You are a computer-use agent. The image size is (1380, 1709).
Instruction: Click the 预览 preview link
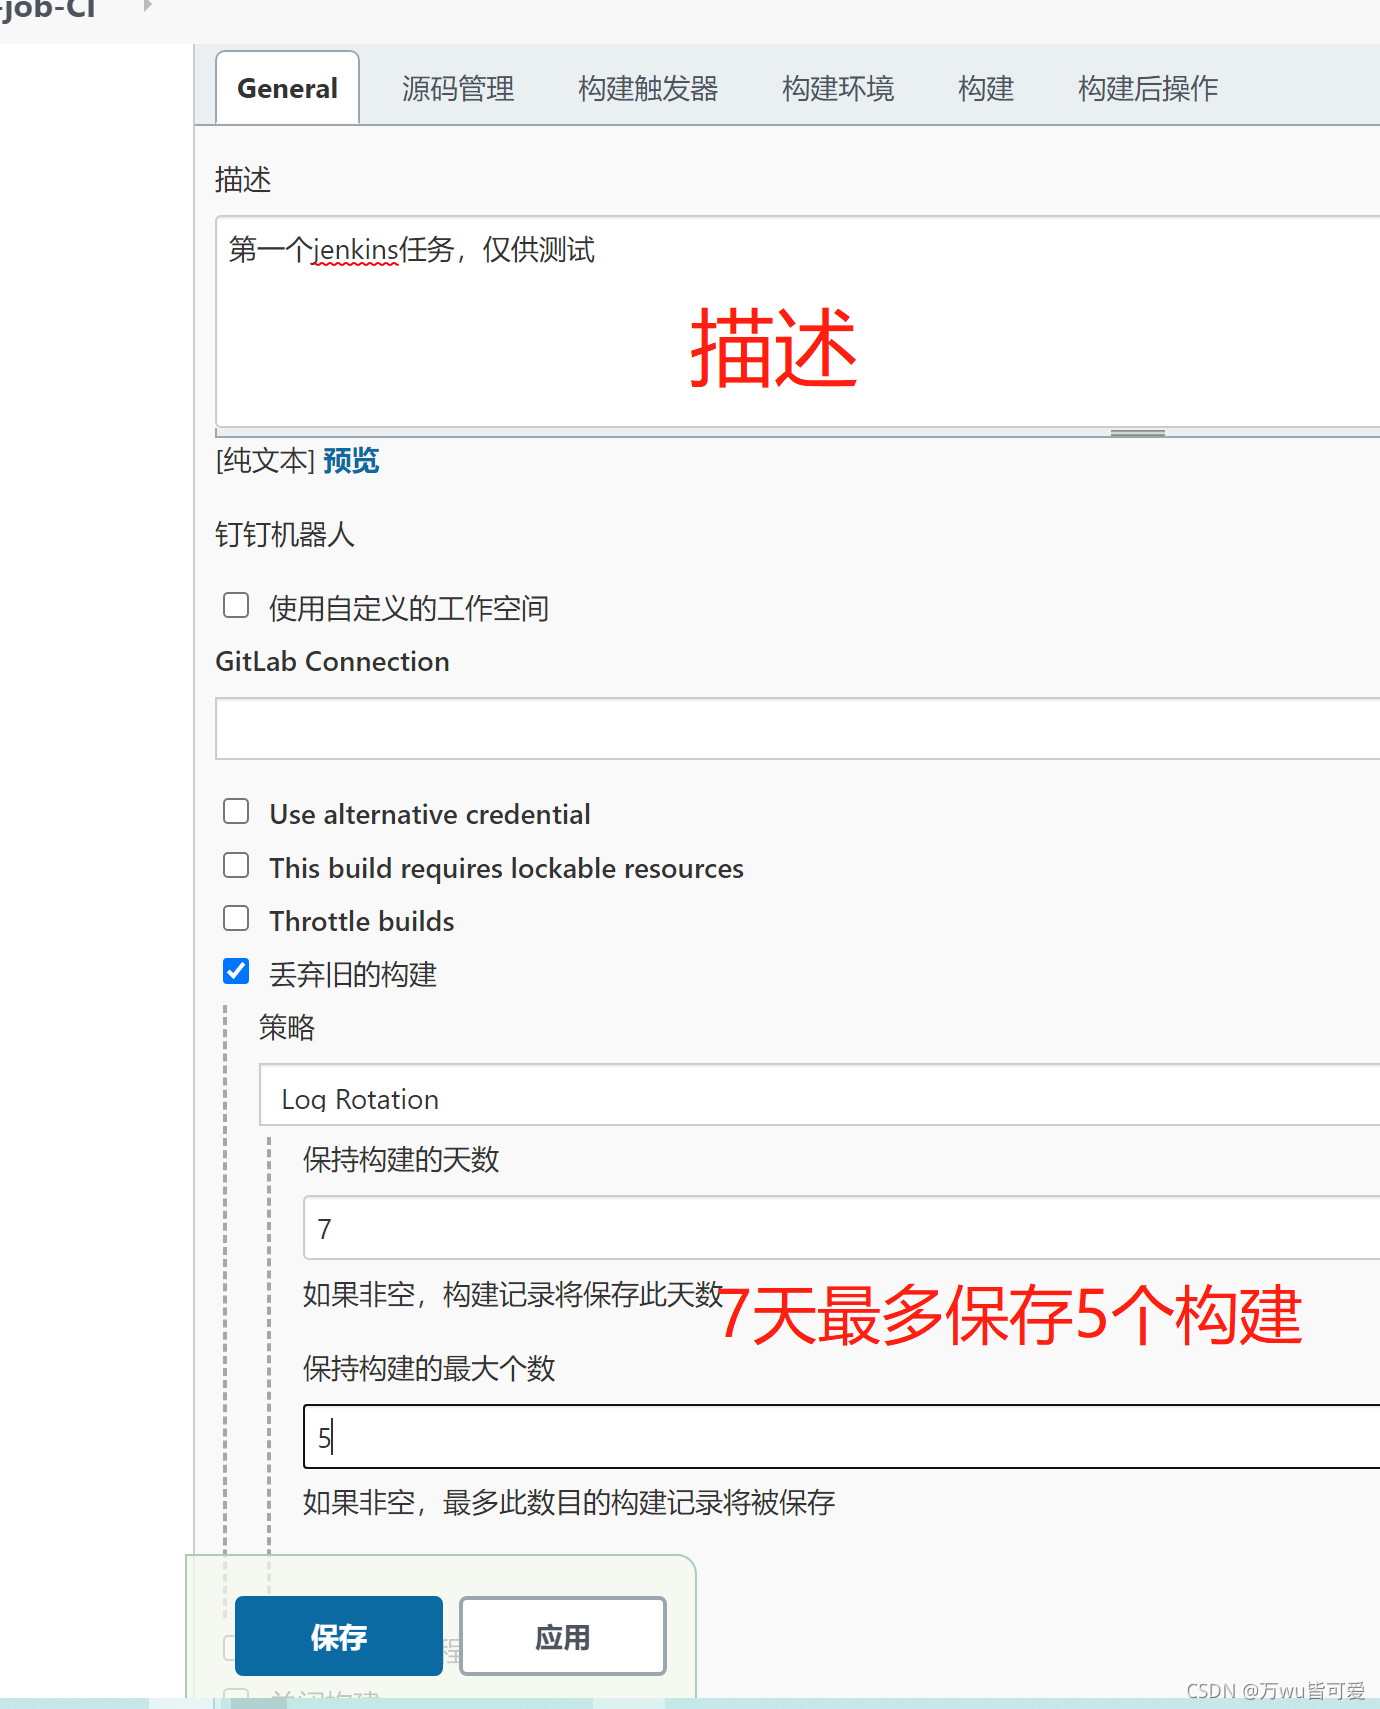tap(351, 461)
